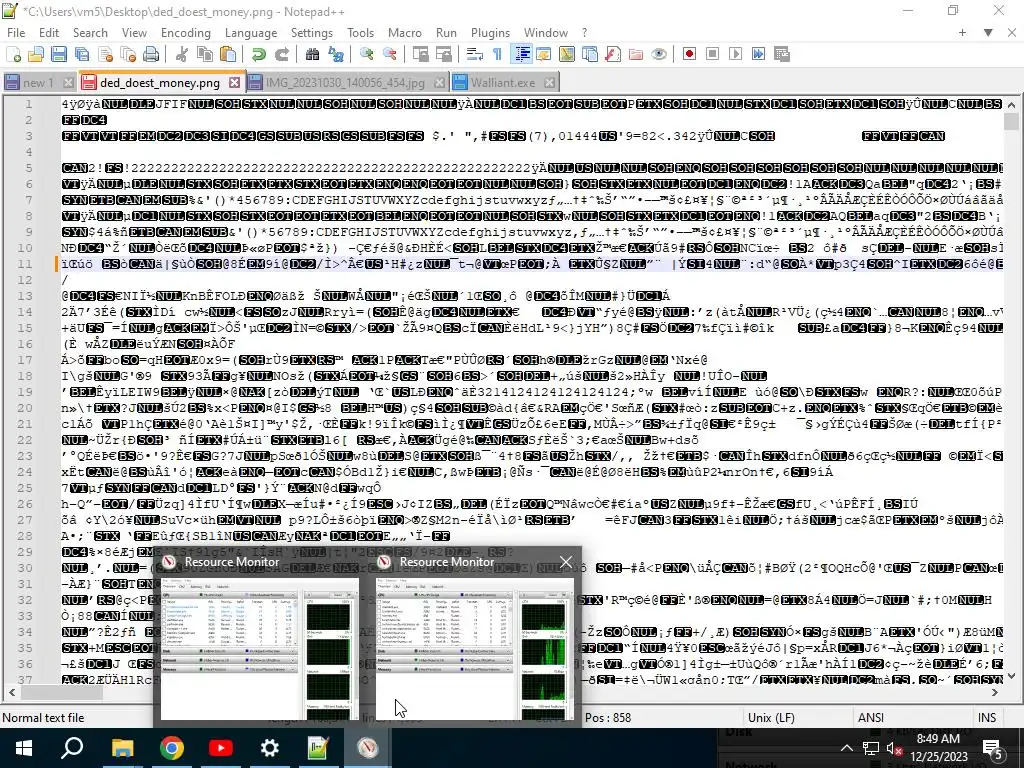Show hidden system tray icons chevron
This screenshot has height=768, width=1024.
coord(846,748)
